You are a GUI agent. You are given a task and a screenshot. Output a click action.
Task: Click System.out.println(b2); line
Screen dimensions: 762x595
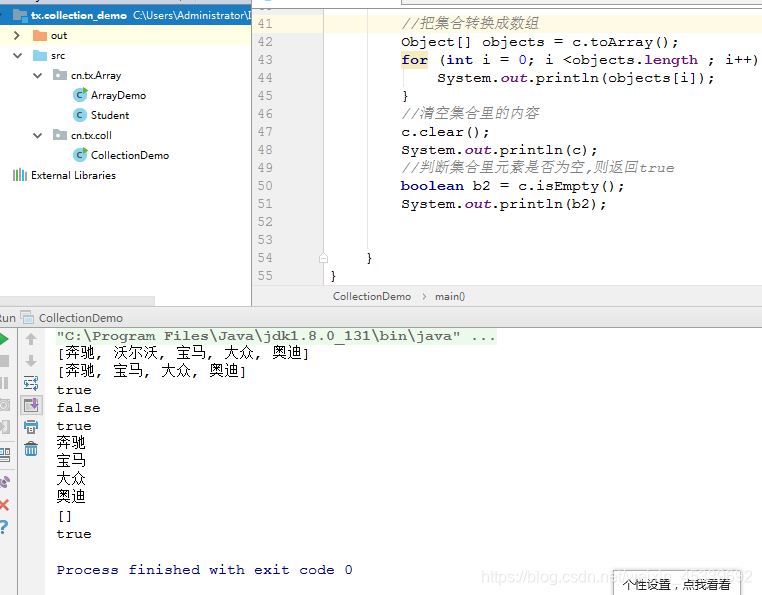click(503, 204)
